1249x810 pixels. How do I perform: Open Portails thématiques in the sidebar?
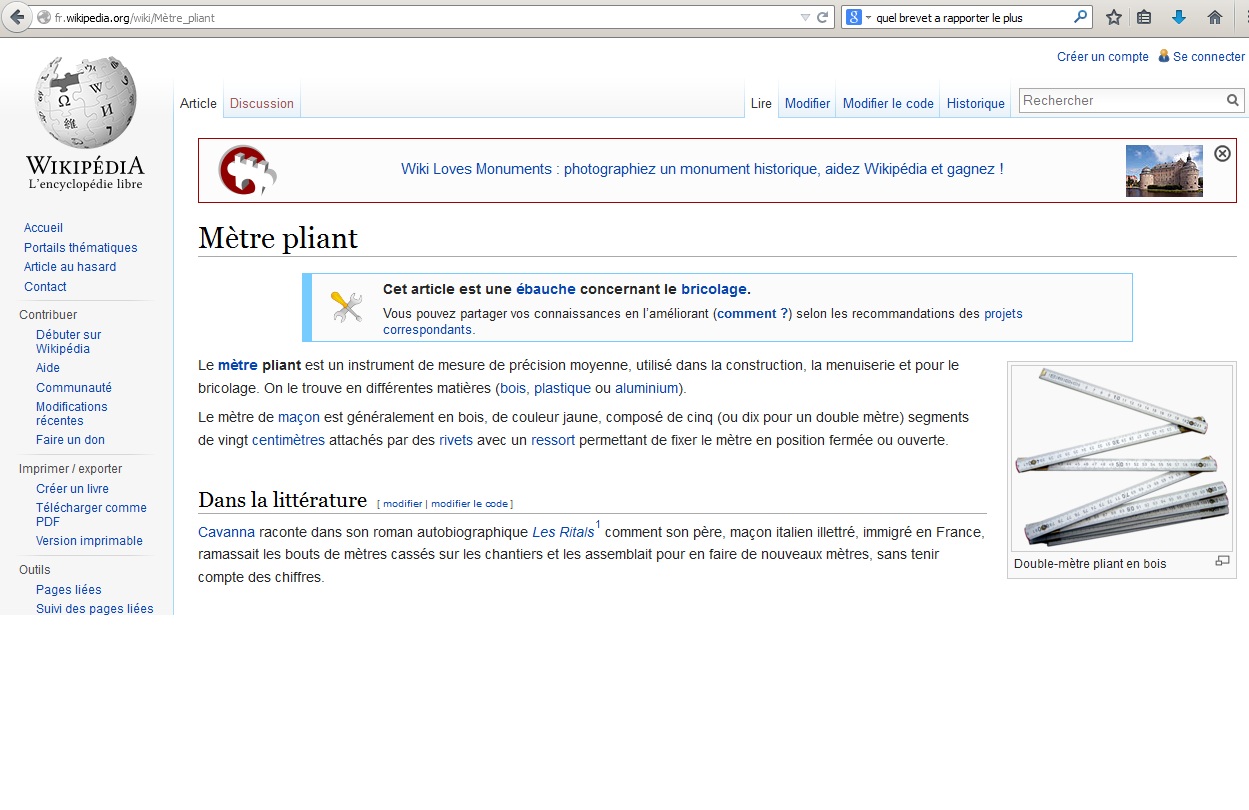pyautogui.click(x=81, y=248)
